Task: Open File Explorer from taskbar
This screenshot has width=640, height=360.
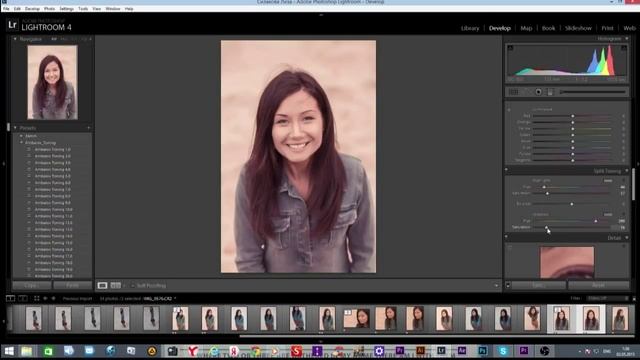Action: point(27,351)
